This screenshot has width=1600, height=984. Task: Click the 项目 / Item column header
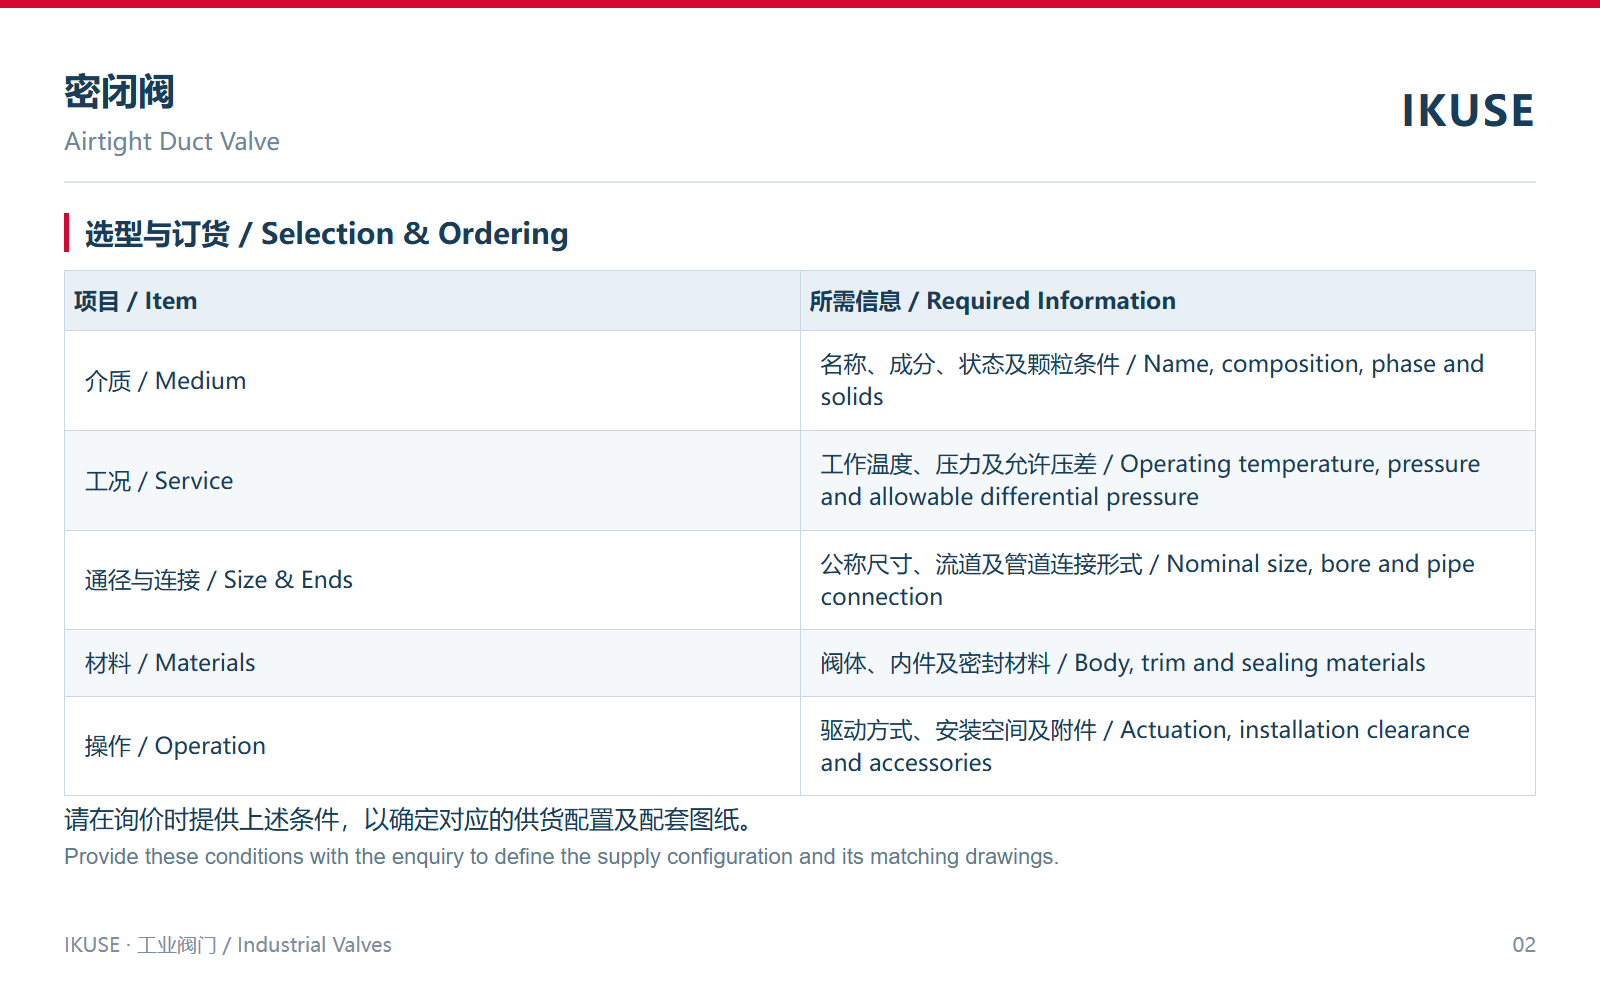pos(432,301)
